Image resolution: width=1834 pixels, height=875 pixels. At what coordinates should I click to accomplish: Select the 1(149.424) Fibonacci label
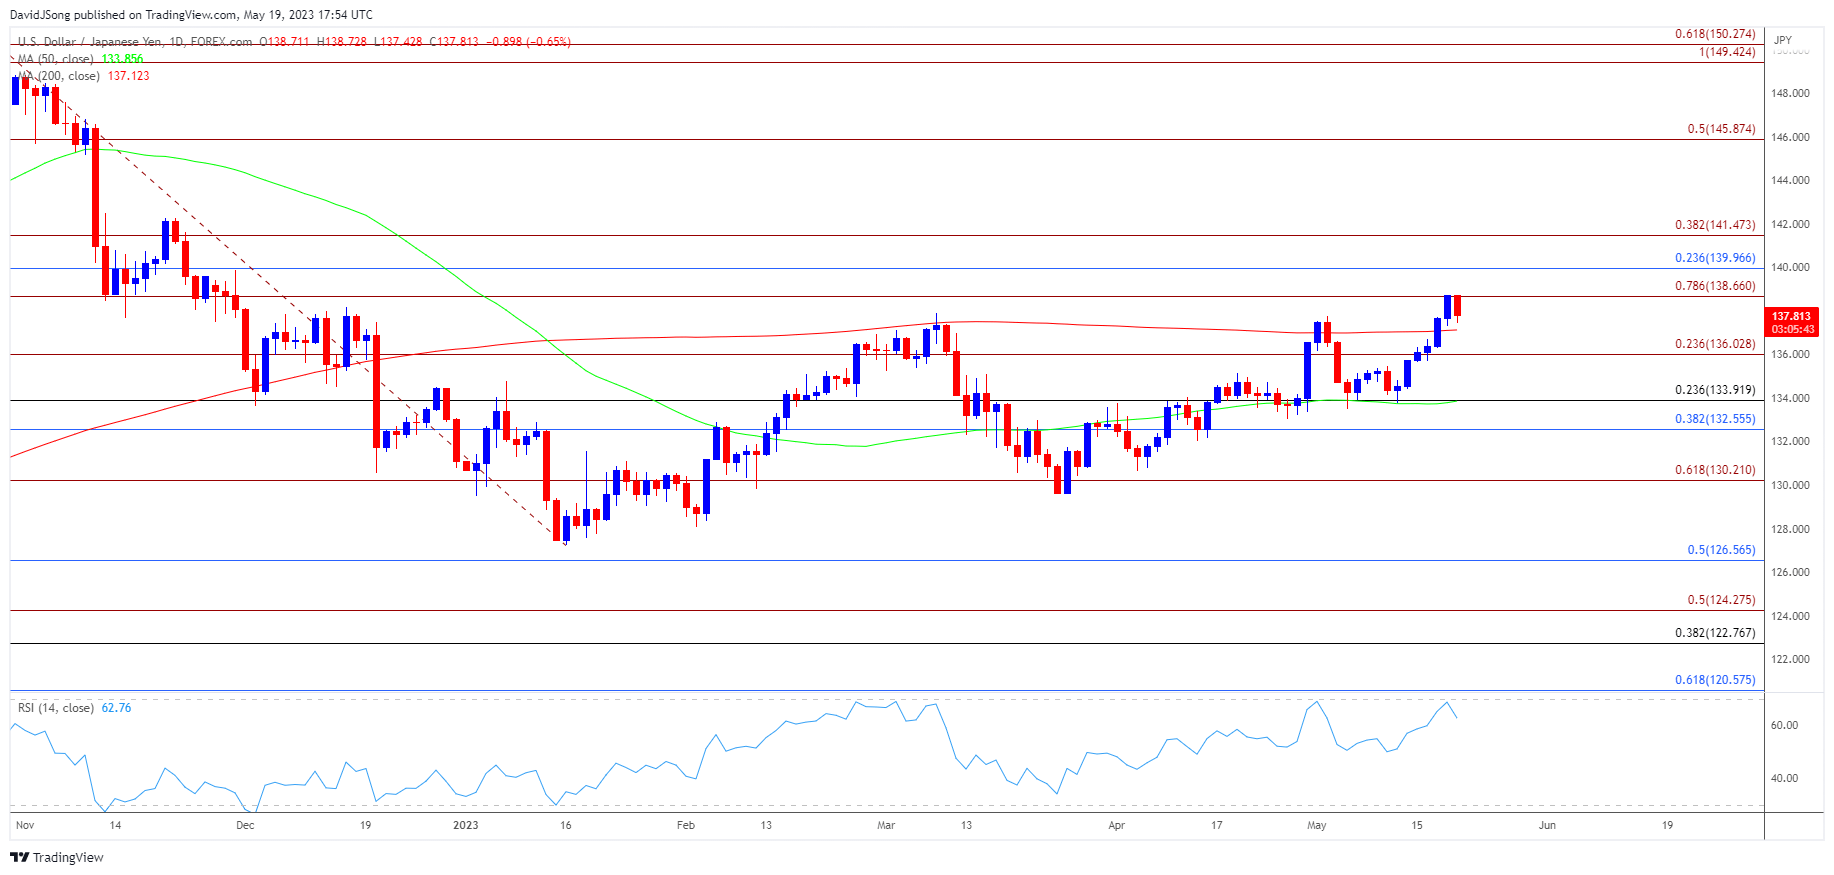1727,52
